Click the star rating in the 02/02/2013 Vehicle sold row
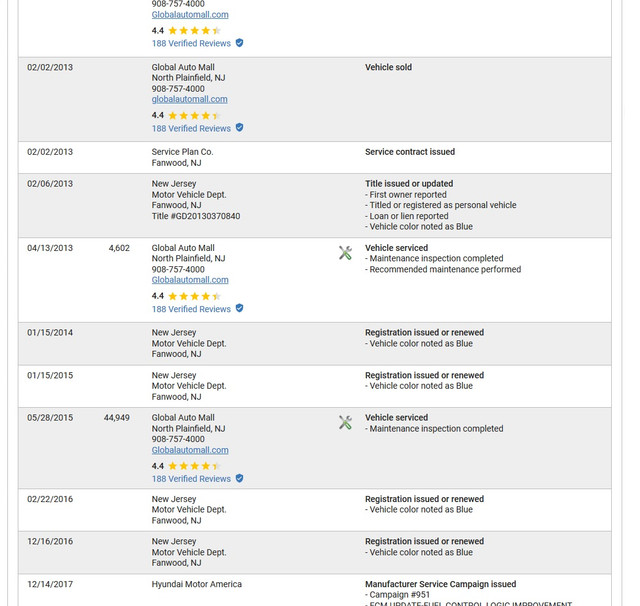Viewport: 640px width, 606px height. point(195,115)
